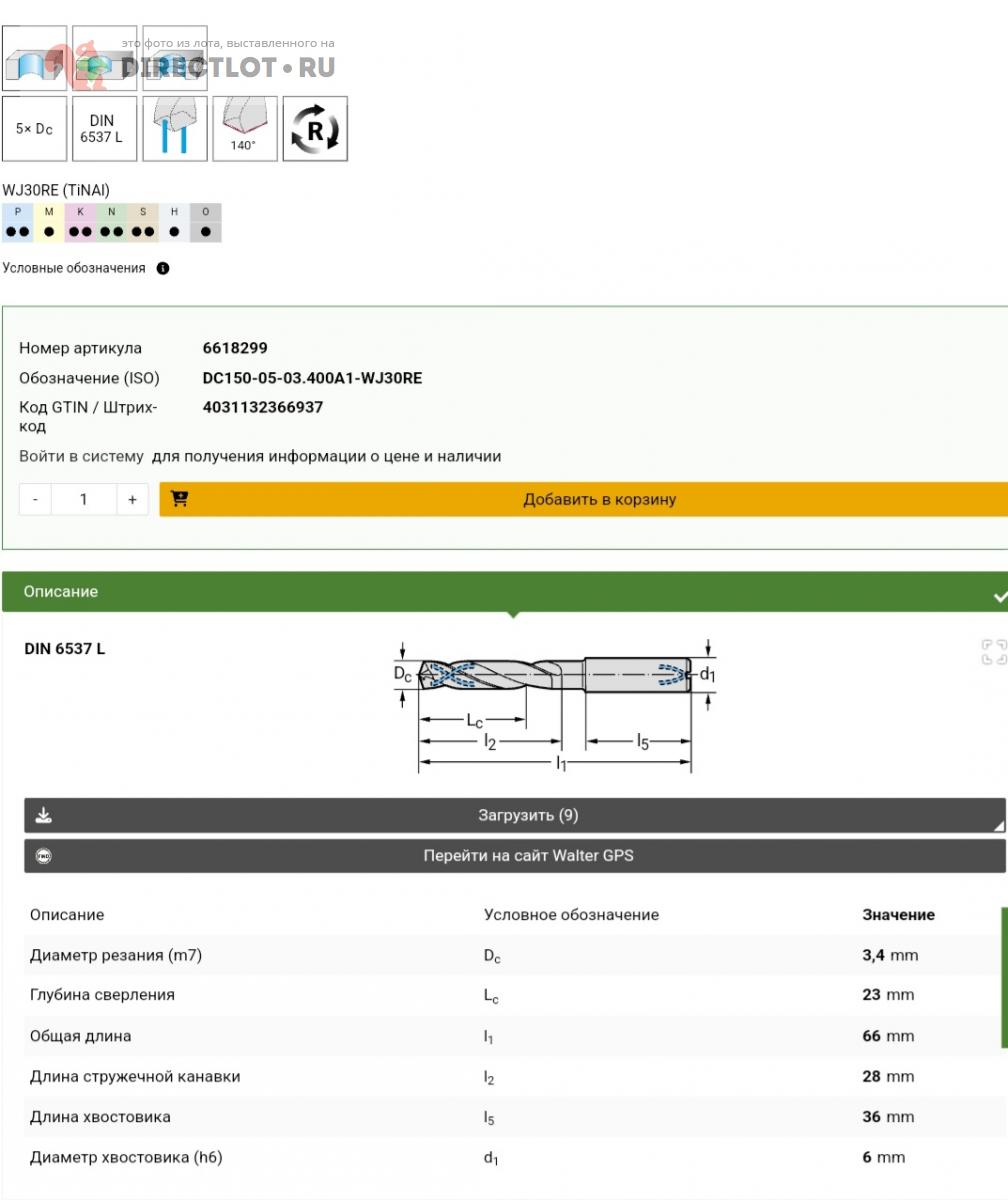
Task: Click the 5×Dc drilling depth icon
Action: point(34,129)
